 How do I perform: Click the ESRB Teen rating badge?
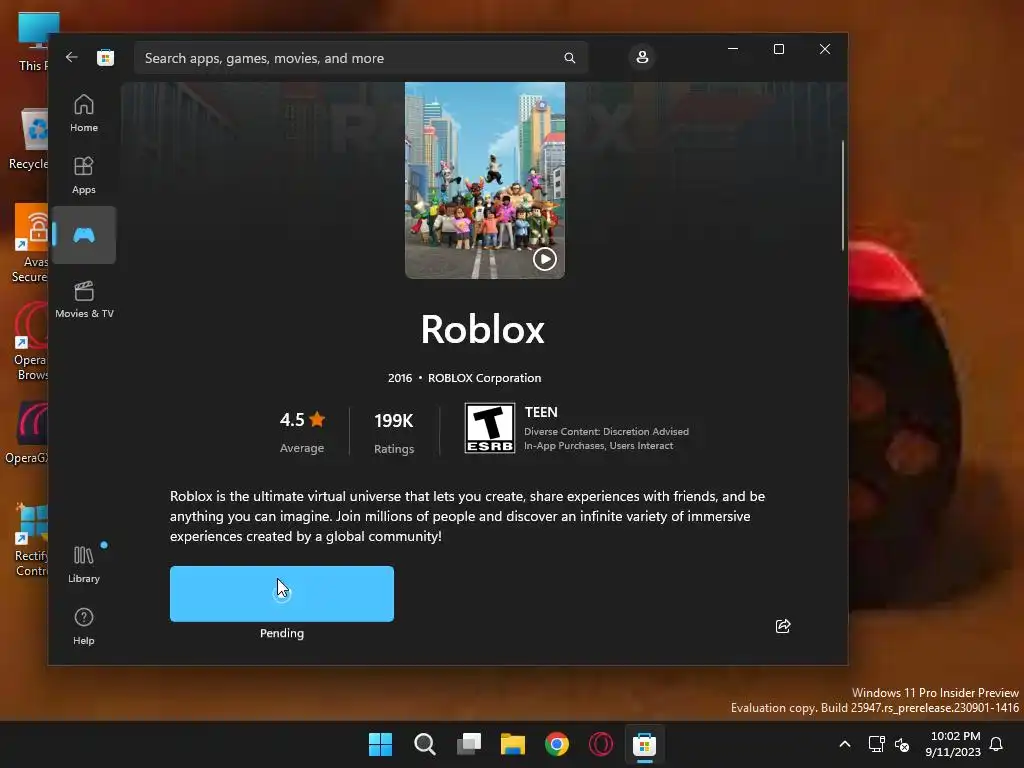(x=490, y=428)
